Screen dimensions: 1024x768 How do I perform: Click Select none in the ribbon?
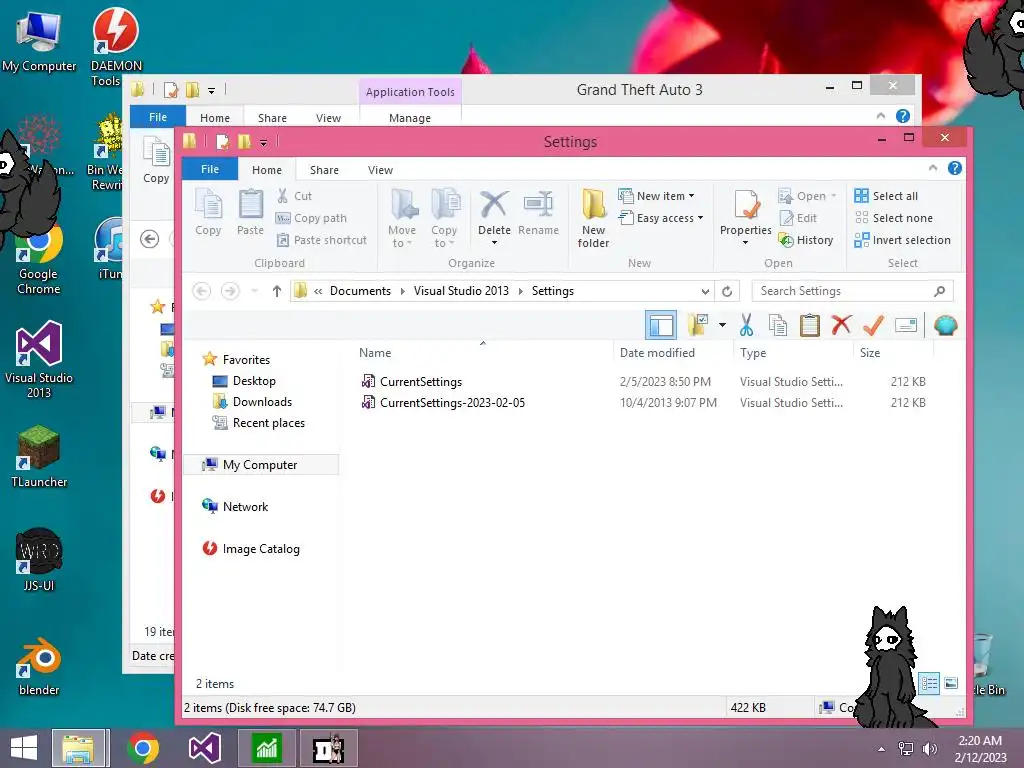click(x=893, y=218)
